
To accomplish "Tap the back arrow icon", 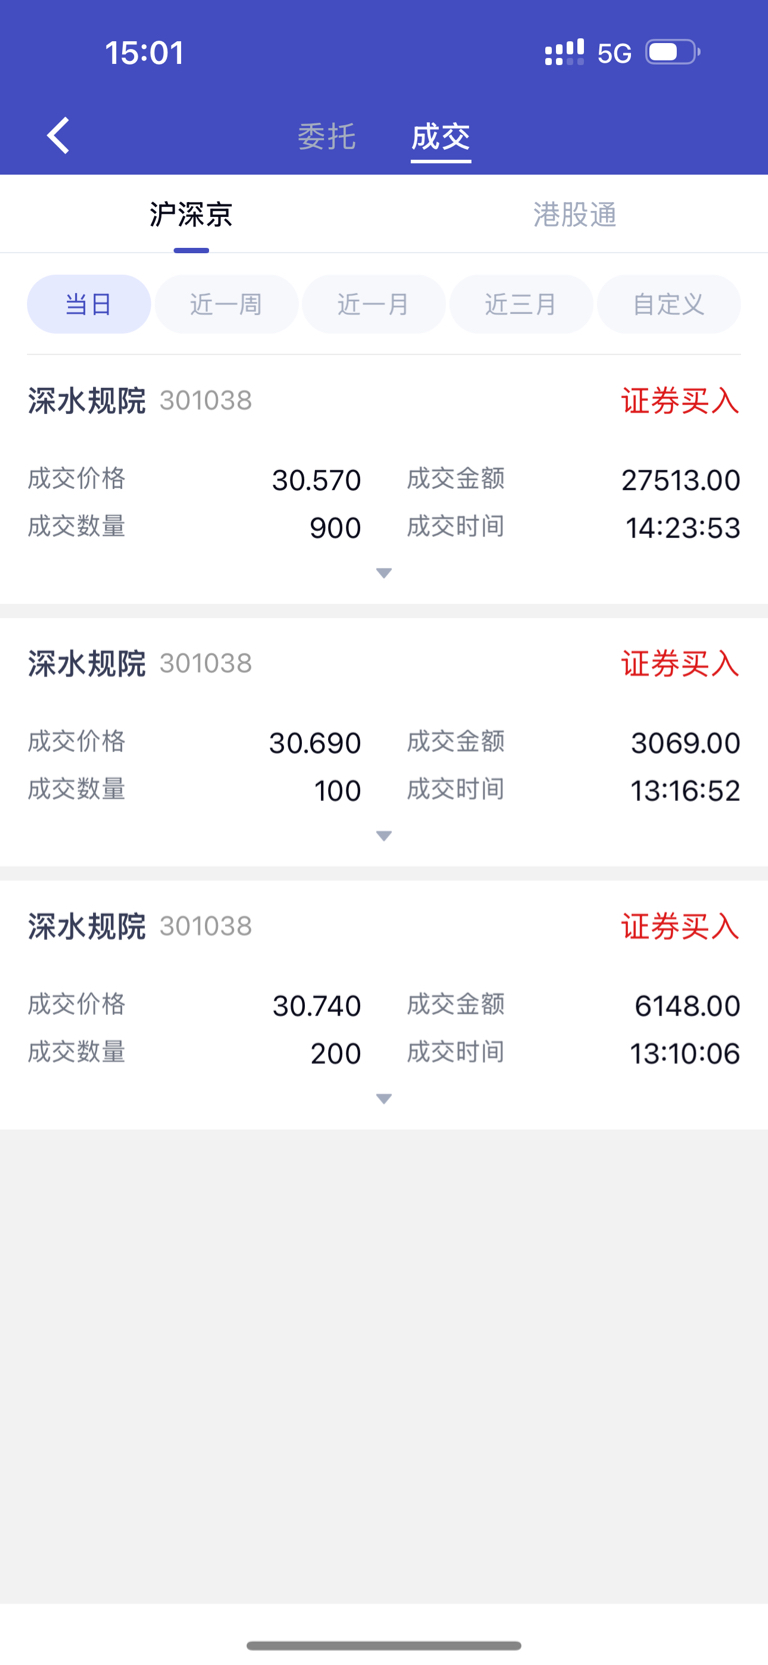I will (58, 135).
